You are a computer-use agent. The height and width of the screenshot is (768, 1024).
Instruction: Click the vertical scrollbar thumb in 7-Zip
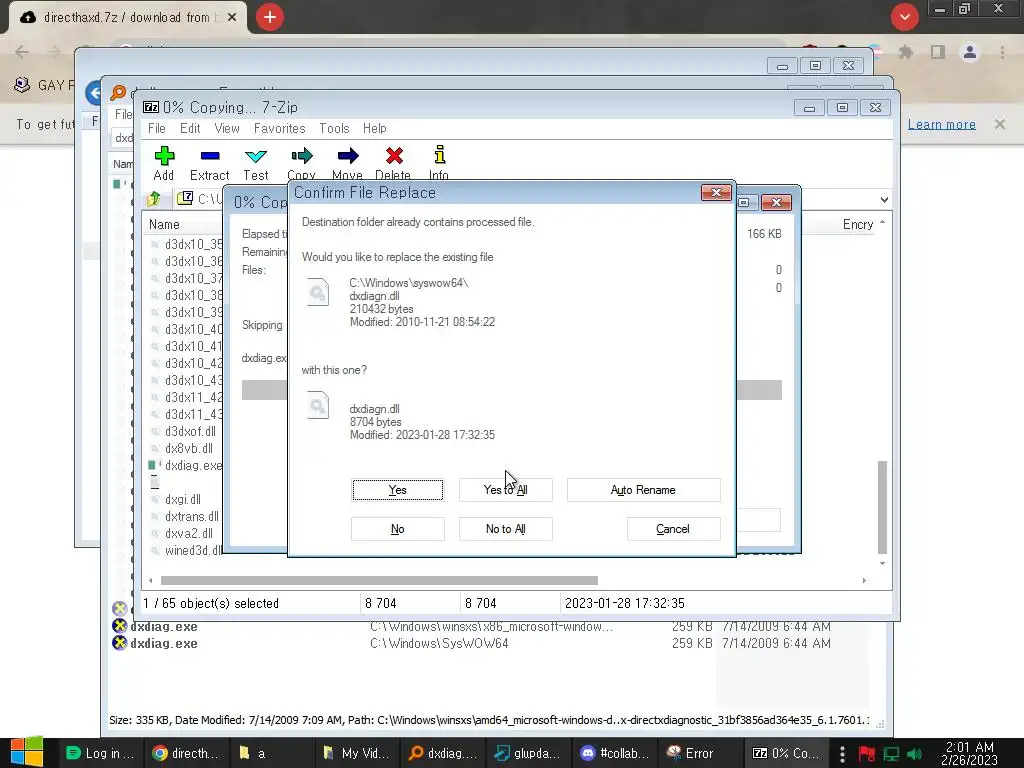882,507
